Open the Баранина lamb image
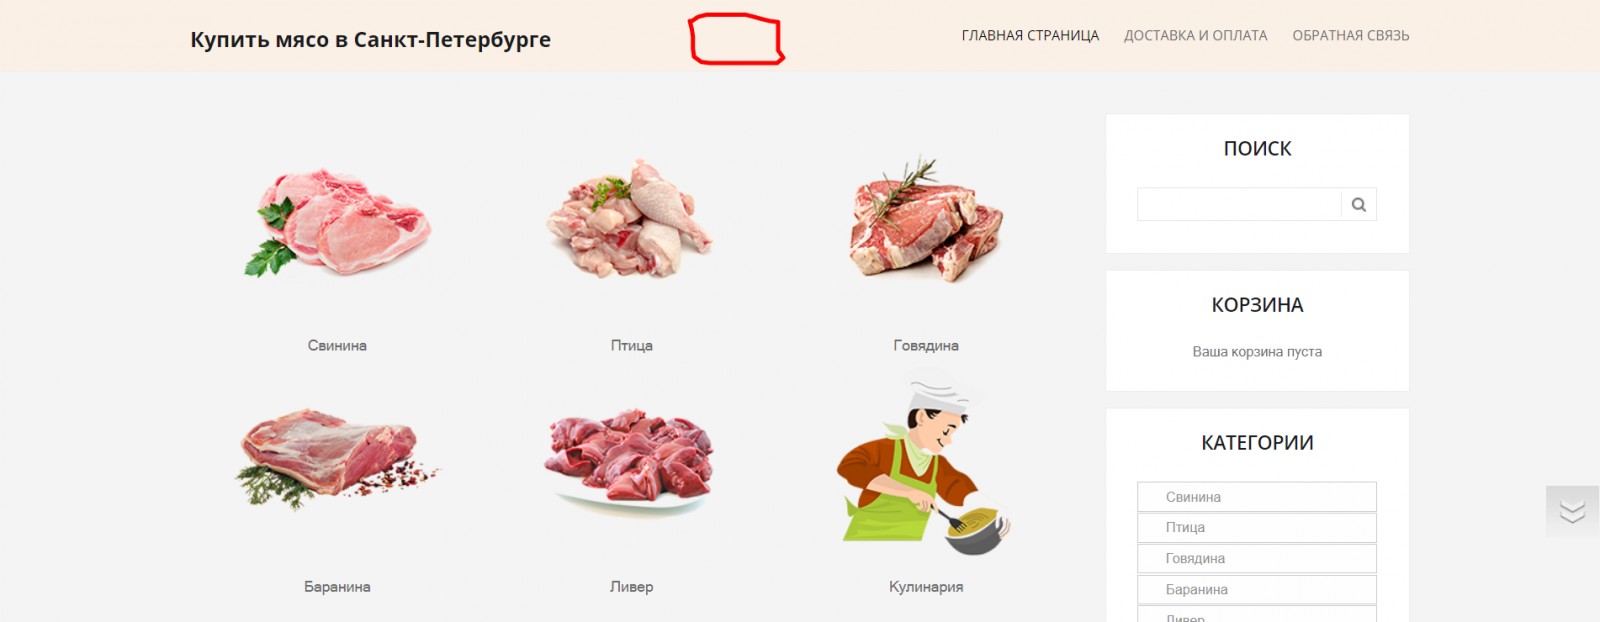Viewport: 1600px width, 622px height. pos(337,458)
